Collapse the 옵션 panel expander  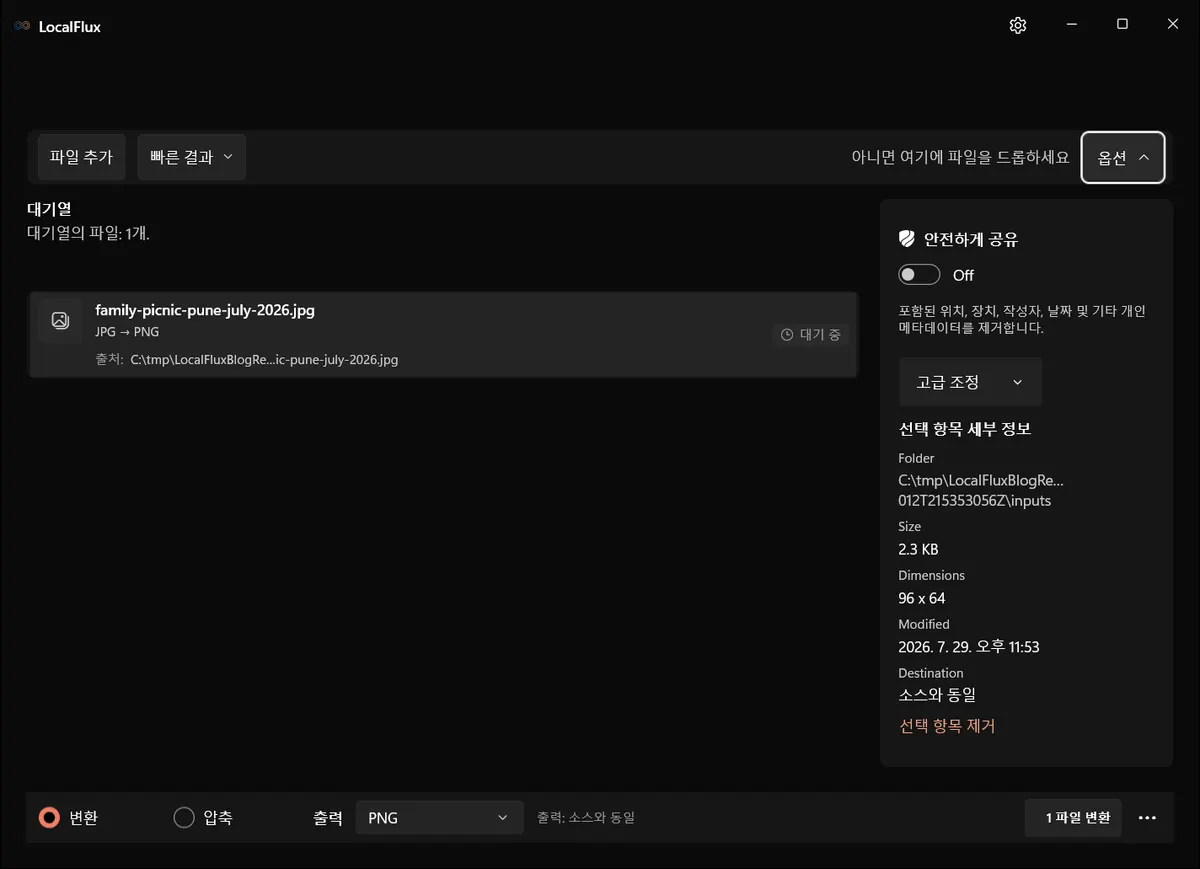tap(1123, 158)
